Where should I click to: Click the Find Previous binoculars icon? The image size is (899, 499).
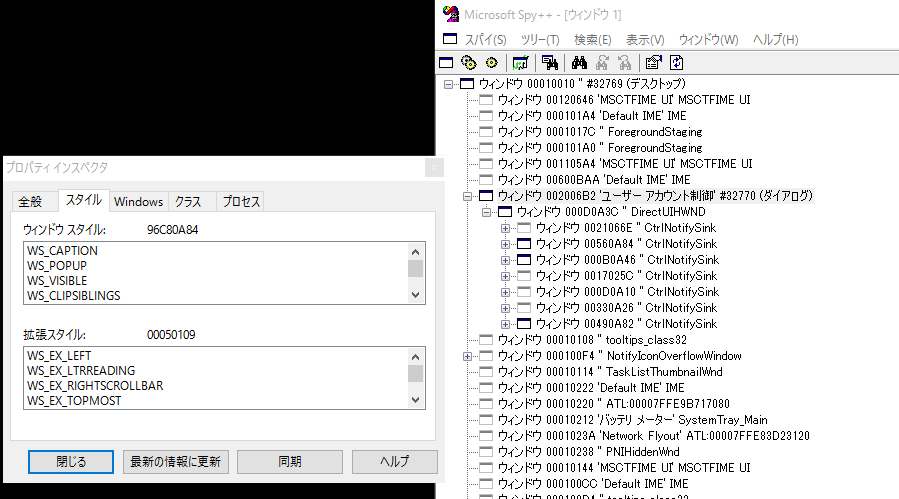(625, 63)
